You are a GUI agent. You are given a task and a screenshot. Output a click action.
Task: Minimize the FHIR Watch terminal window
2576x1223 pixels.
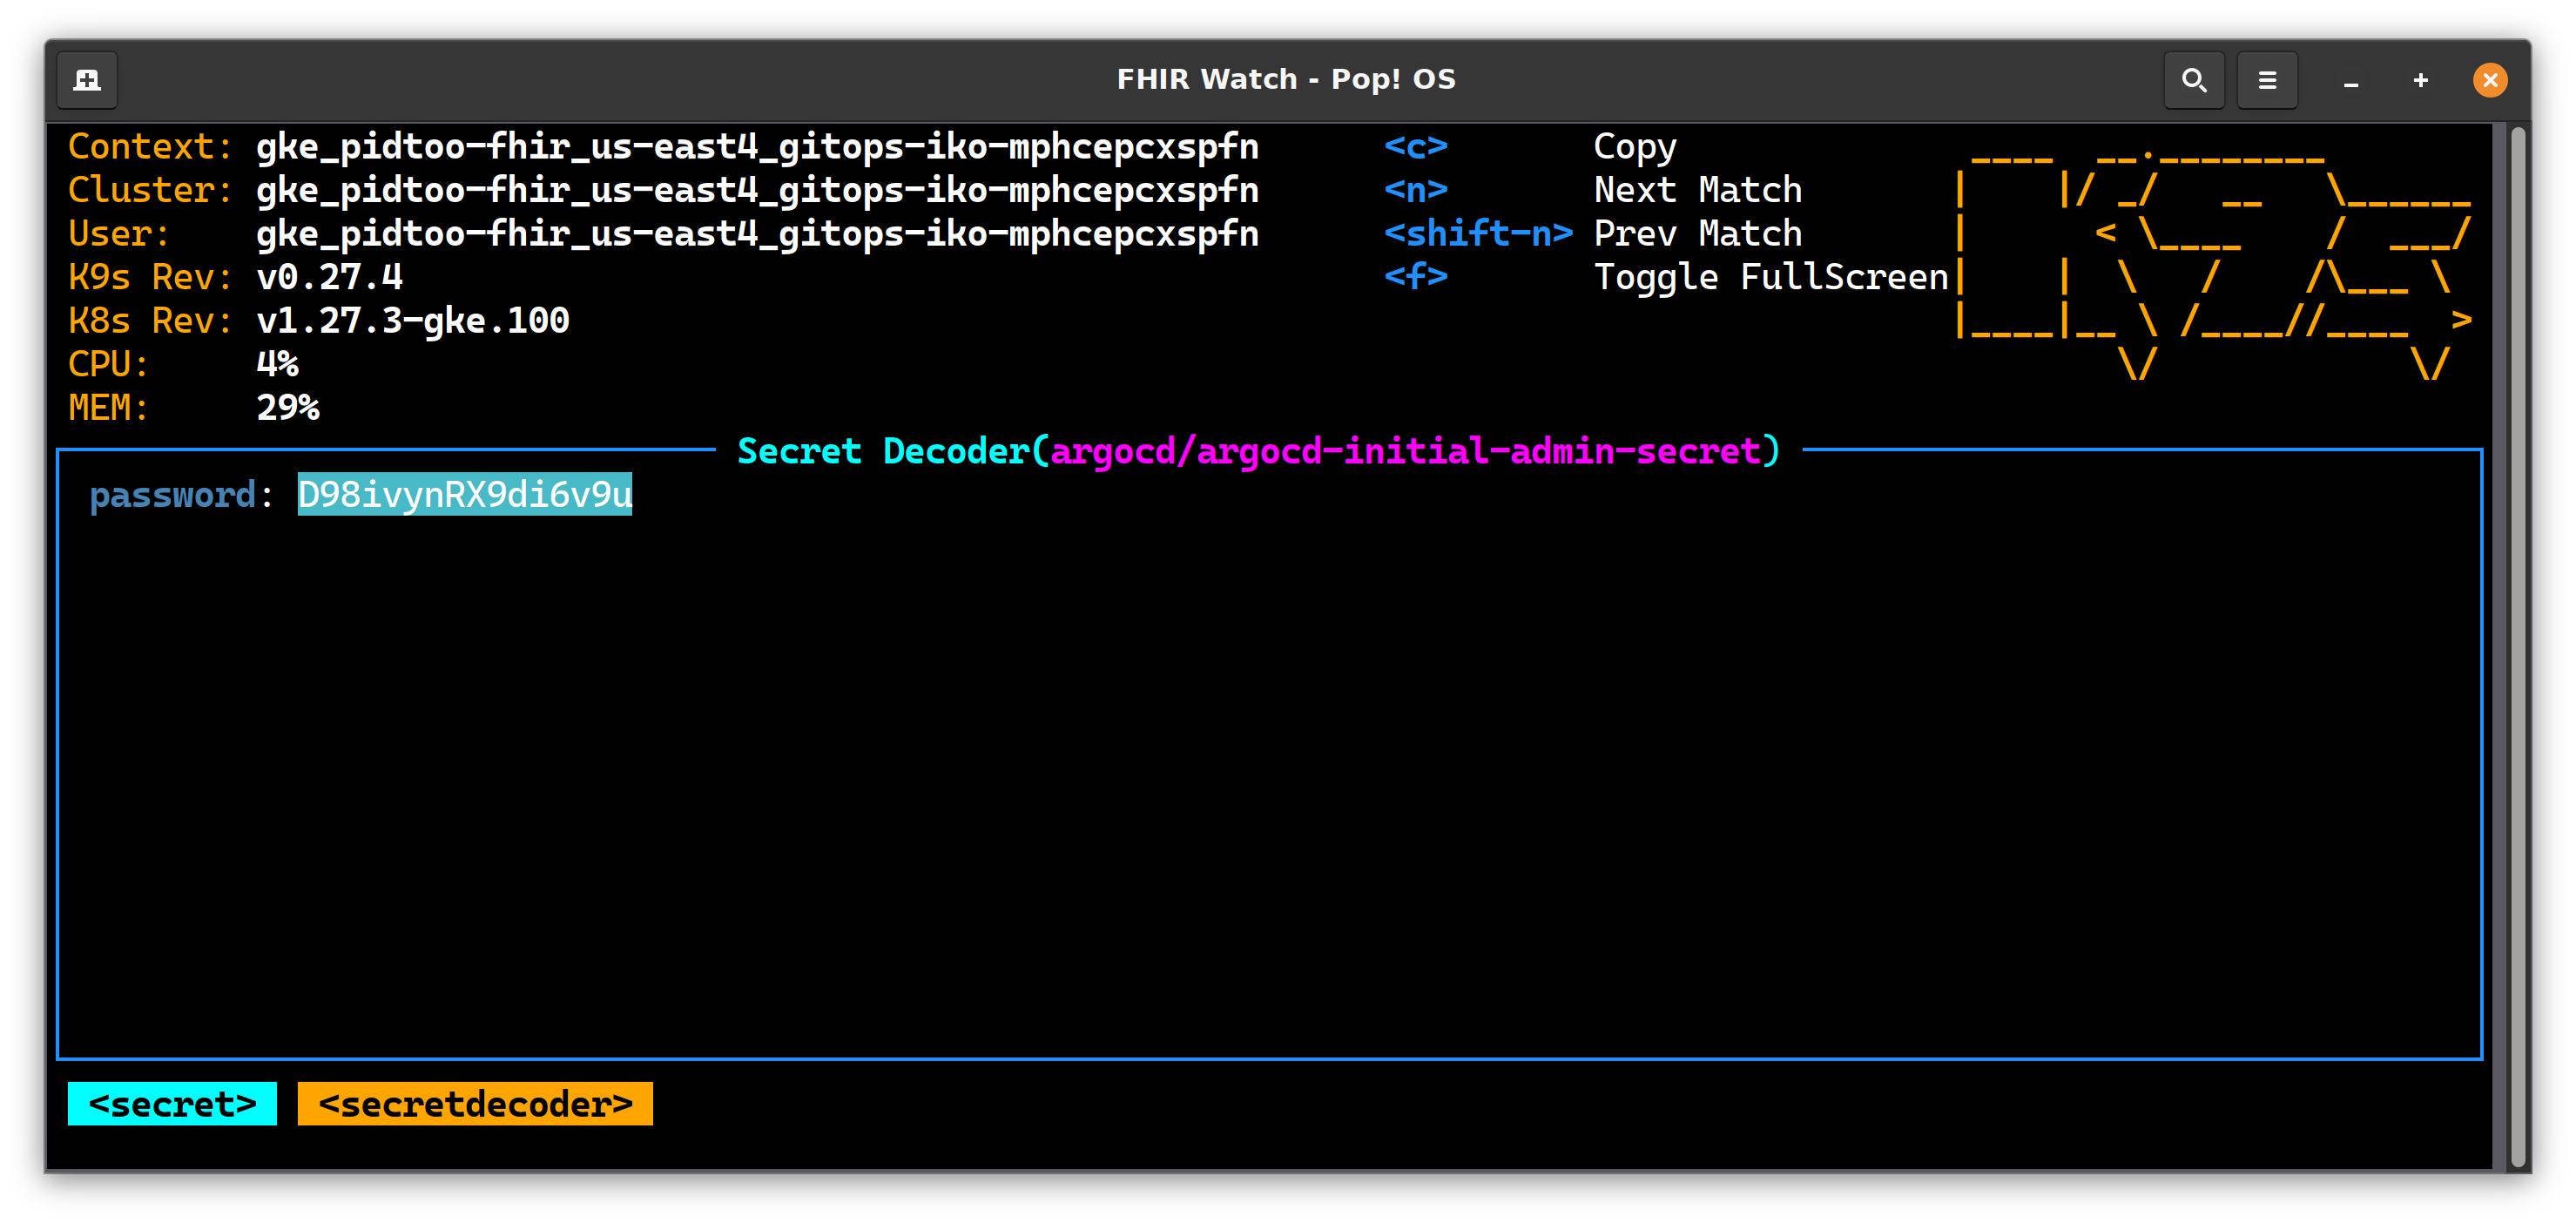pos(2351,81)
